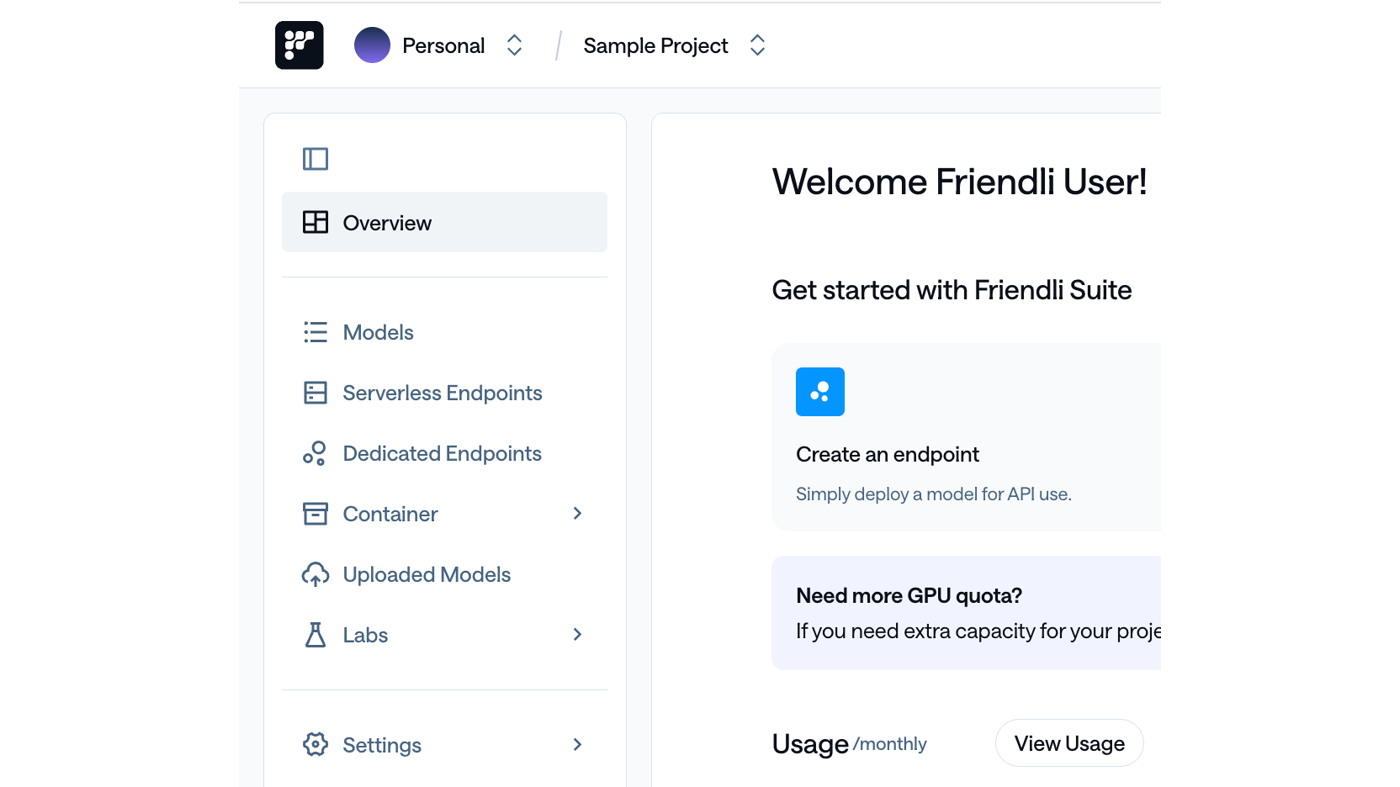Click the Settings gear icon
The image size is (1400, 787).
pos(315,745)
